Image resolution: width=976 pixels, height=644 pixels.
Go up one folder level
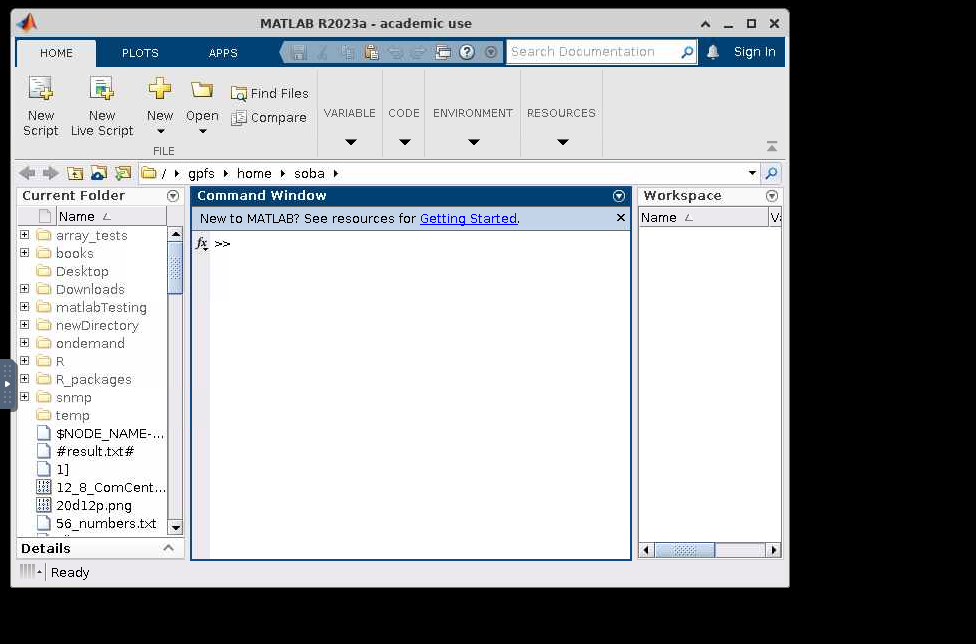coord(75,173)
